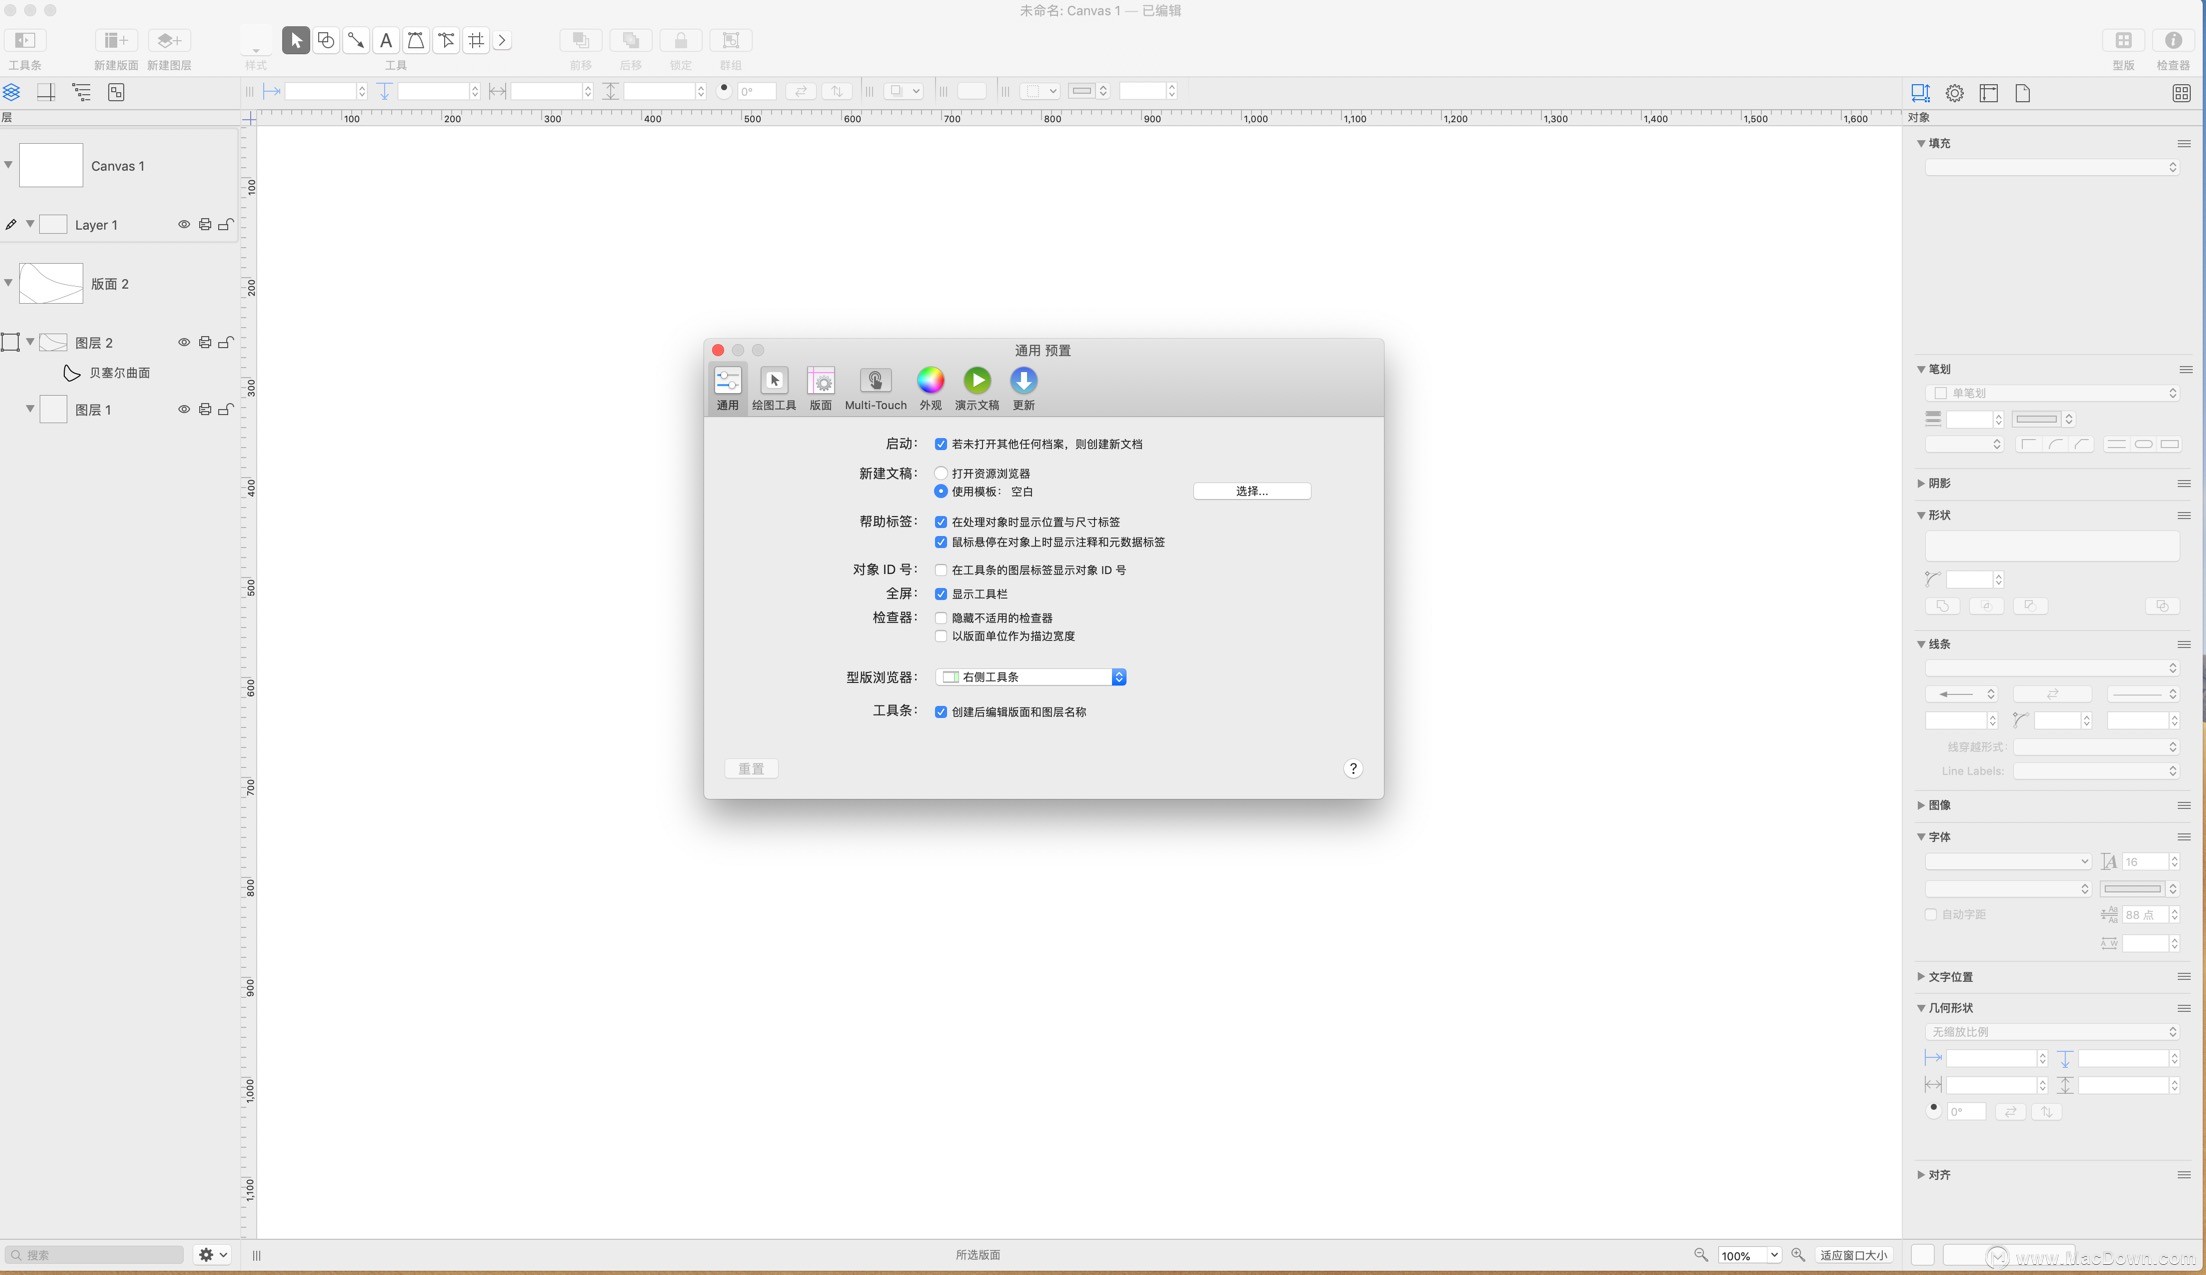Click the New Canvas toolbar icon
Viewport: 2206px width, 1275px height.
click(x=116, y=40)
